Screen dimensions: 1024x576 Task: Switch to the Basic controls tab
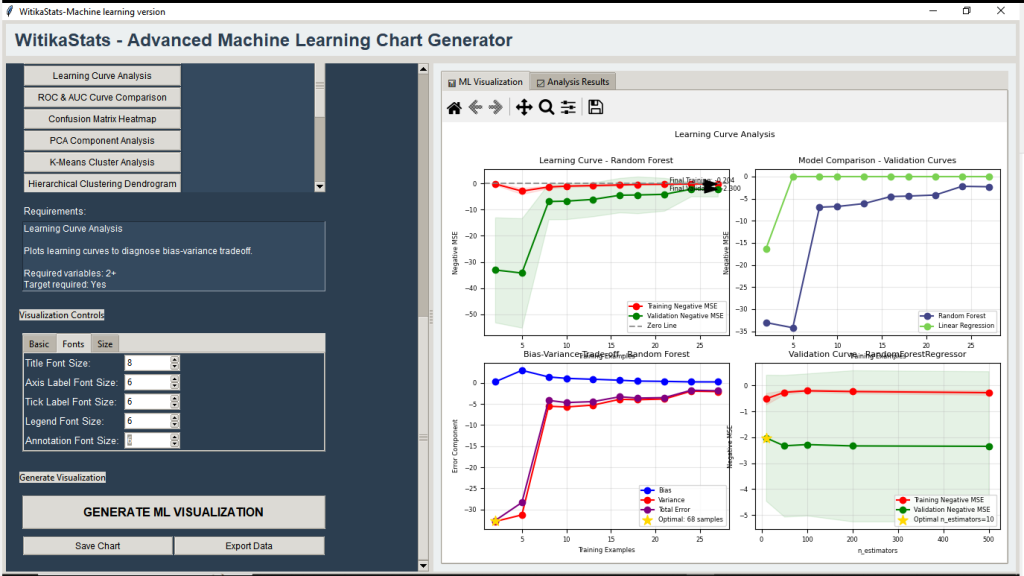click(x=39, y=344)
